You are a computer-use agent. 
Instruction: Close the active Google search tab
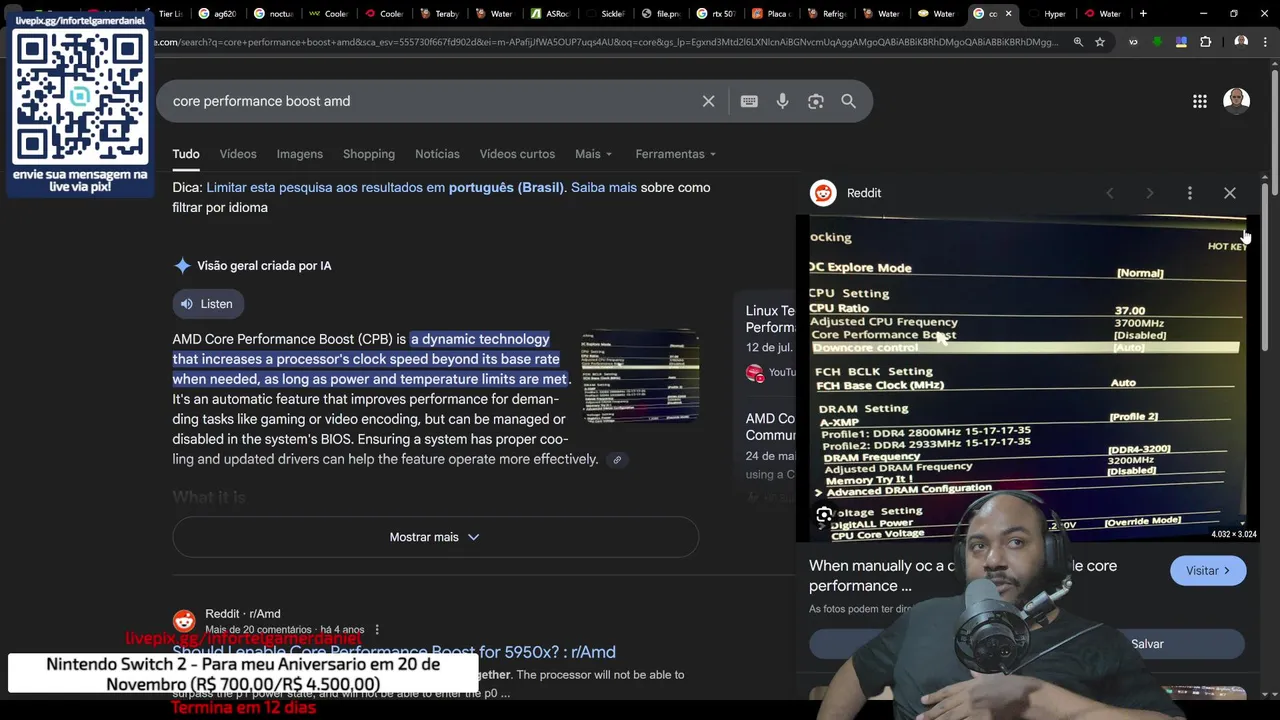coord(1008,14)
